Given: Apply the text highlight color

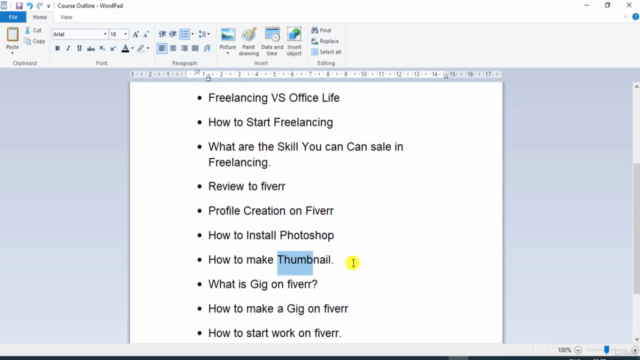Looking at the screenshot, I should (x=141, y=49).
